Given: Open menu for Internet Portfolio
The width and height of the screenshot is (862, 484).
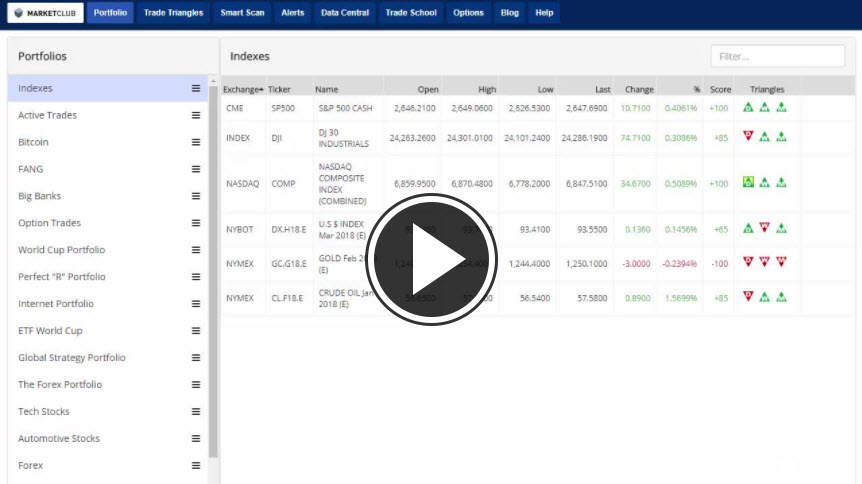Looking at the screenshot, I should [196, 304].
